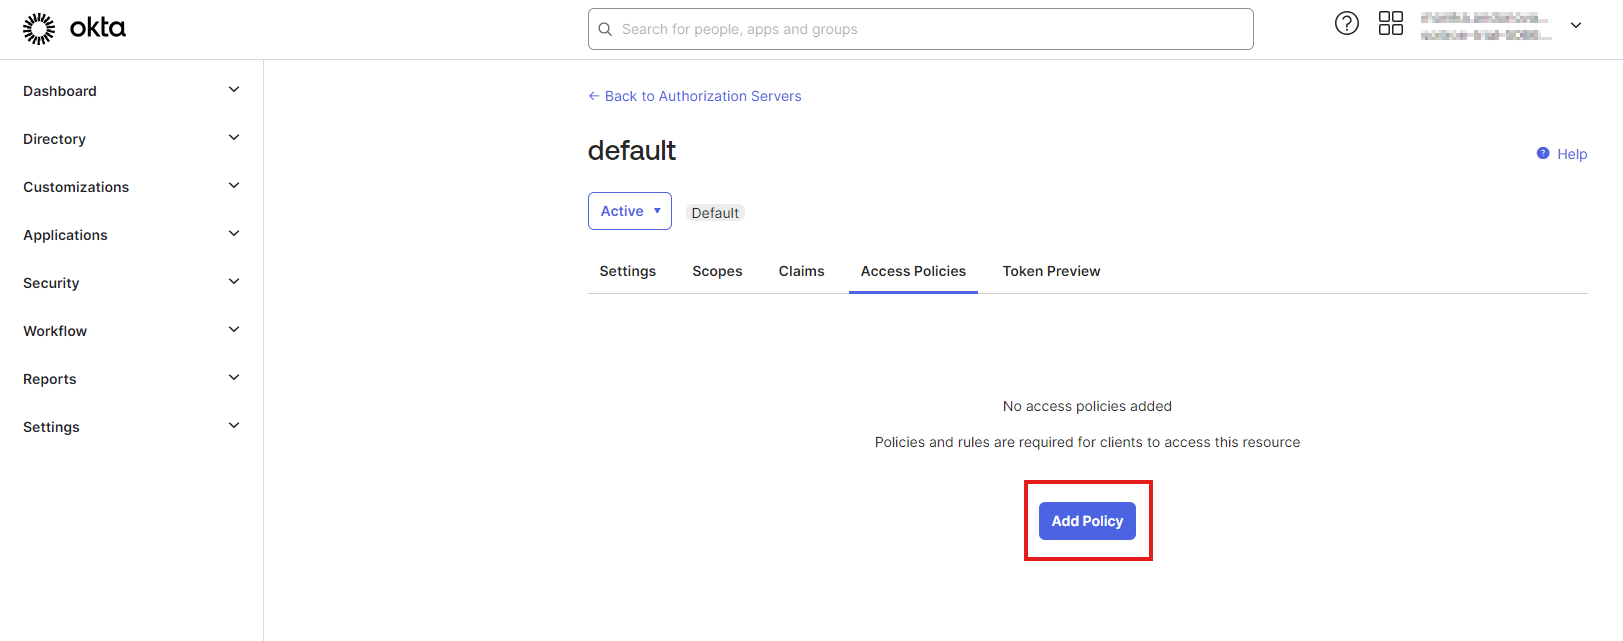The width and height of the screenshot is (1623, 641).
Task: Select the Token Preview tab
Action: tap(1051, 271)
